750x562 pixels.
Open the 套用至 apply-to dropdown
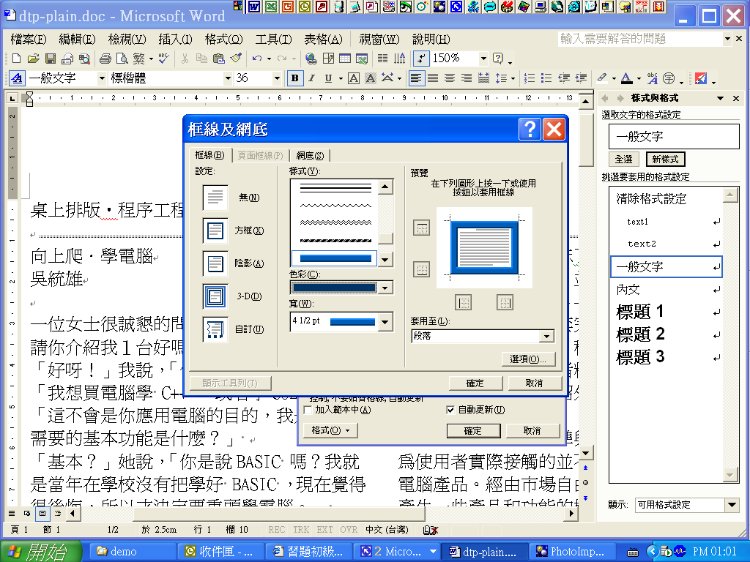[x=546, y=336]
